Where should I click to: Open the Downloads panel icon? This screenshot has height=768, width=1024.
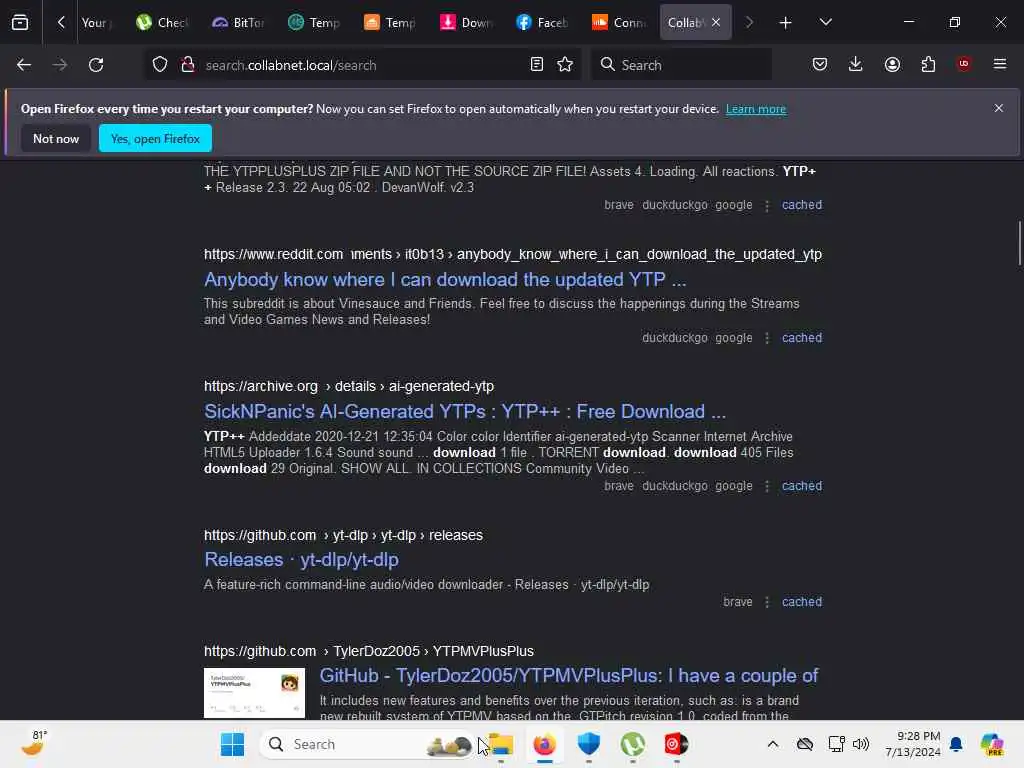point(856,64)
